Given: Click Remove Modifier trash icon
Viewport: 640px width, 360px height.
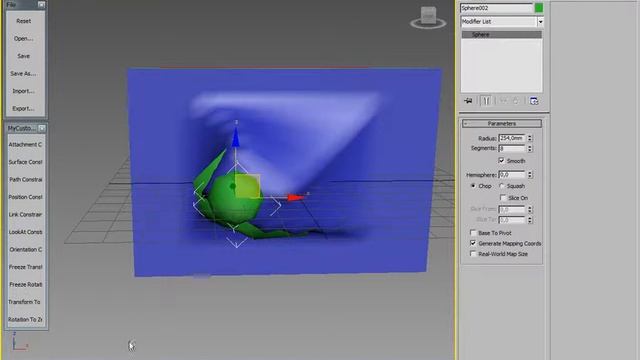Looking at the screenshot, I should click(516, 101).
